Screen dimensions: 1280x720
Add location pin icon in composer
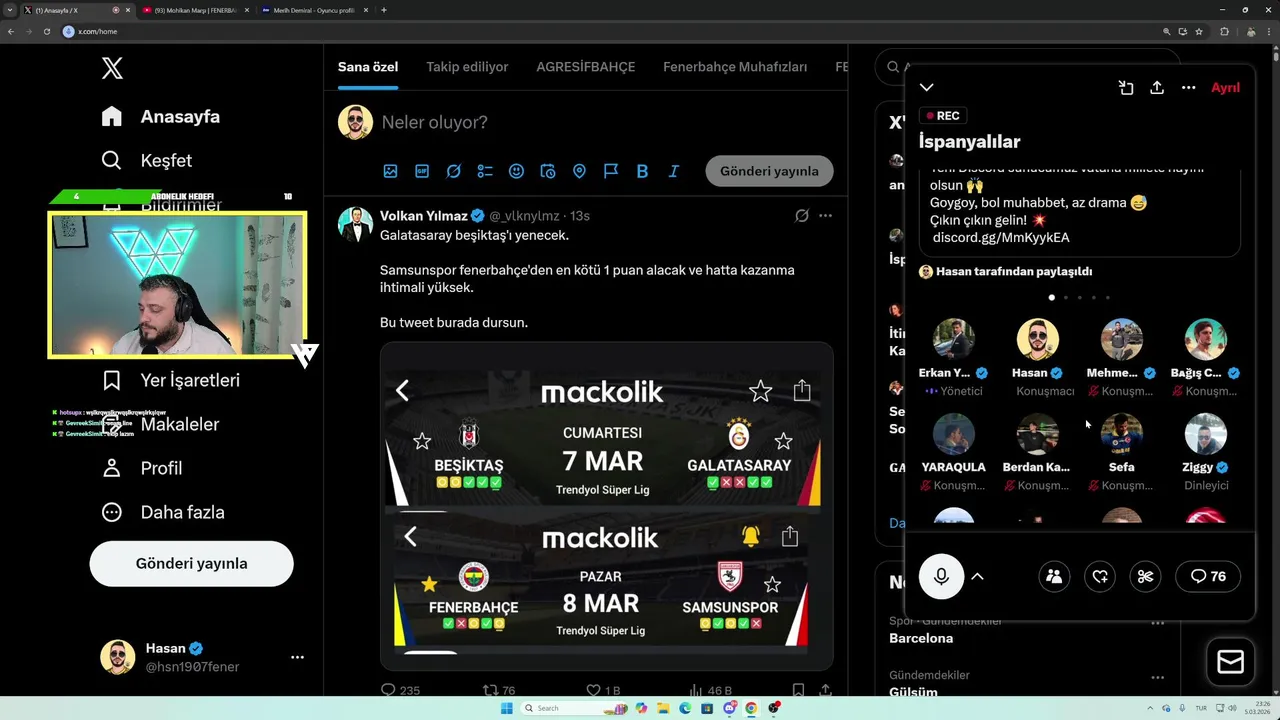click(x=579, y=171)
